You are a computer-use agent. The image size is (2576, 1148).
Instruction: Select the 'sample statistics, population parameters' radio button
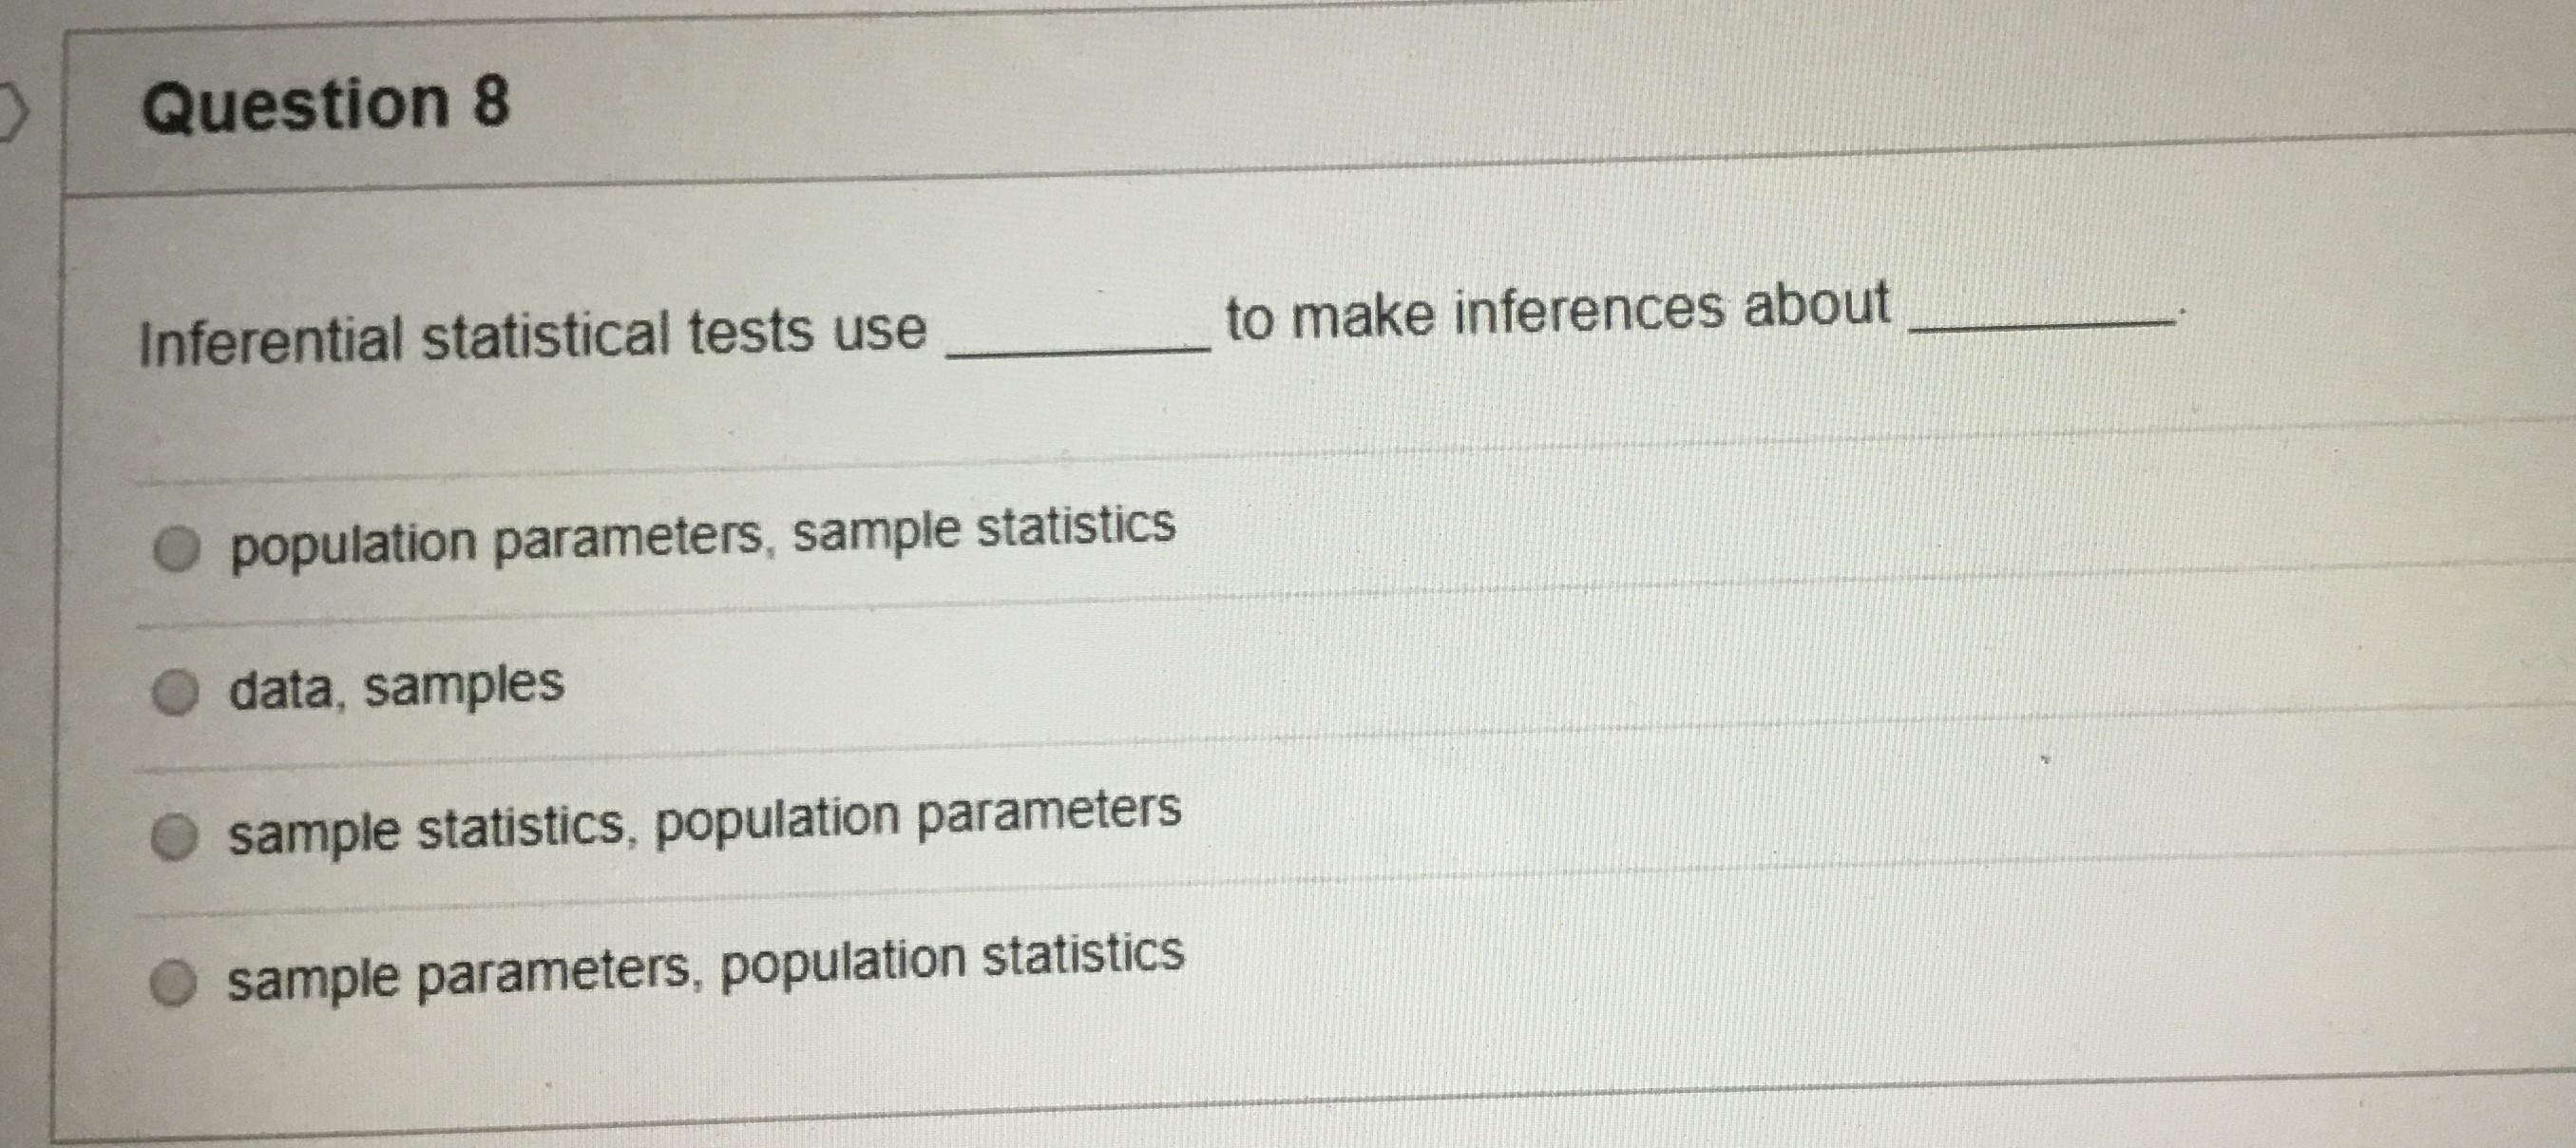tap(174, 838)
